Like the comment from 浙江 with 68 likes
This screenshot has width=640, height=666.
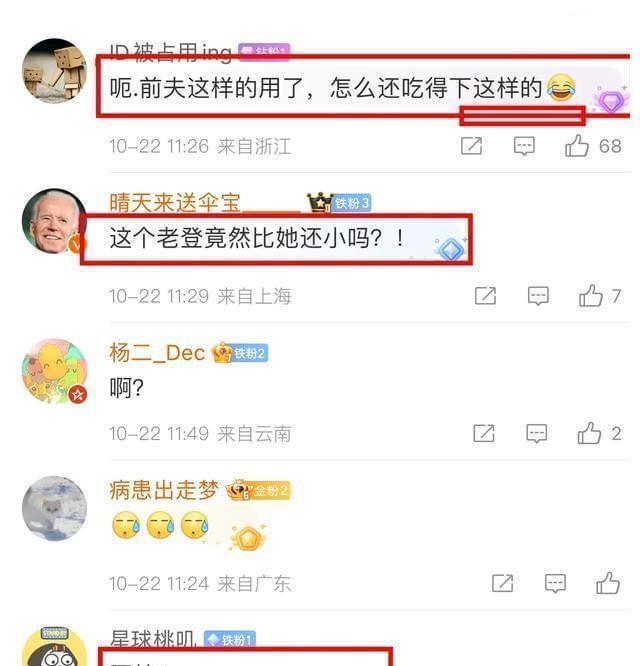(577, 146)
